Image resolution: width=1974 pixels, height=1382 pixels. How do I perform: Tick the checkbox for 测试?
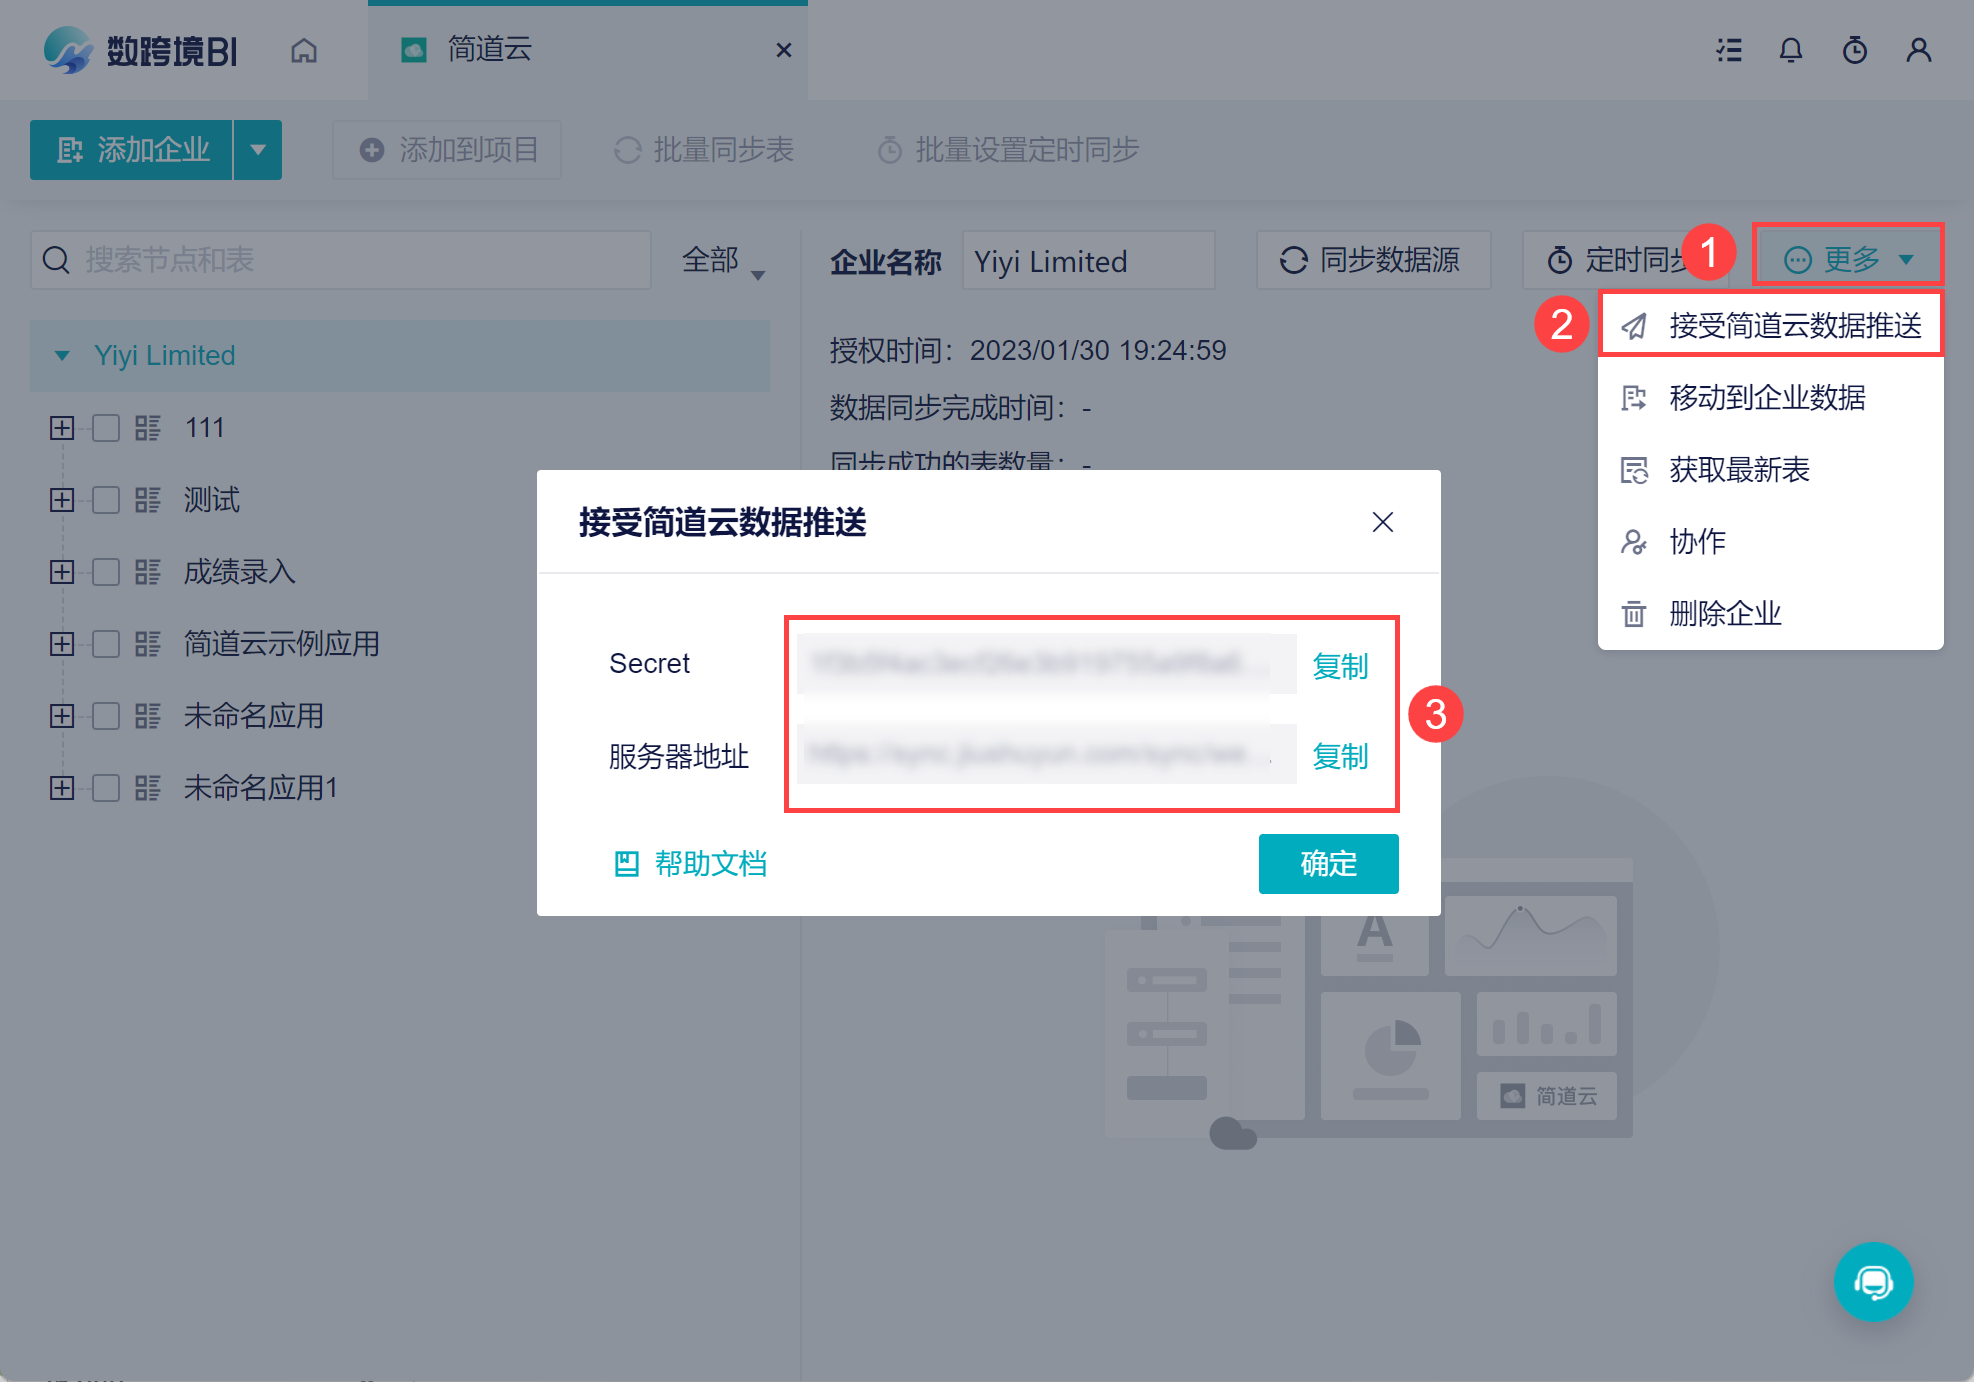pyautogui.click(x=106, y=500)
